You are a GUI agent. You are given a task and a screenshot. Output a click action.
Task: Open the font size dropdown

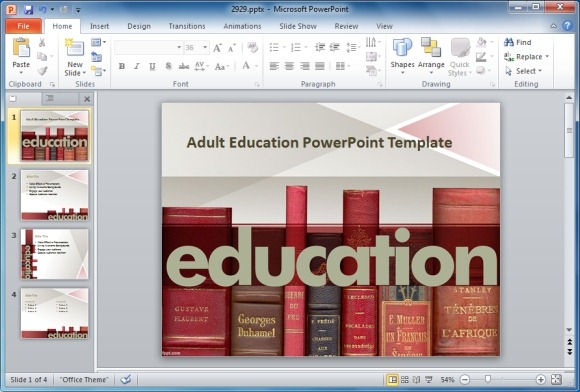tap(205, 48)
